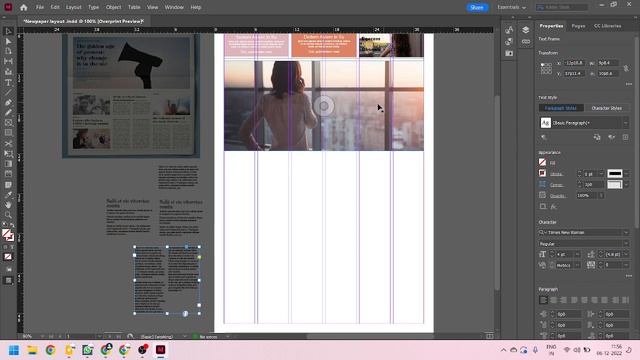Toggle the screen mode button in toolbar
Screen dimensions: 640x360
(8, 280)
